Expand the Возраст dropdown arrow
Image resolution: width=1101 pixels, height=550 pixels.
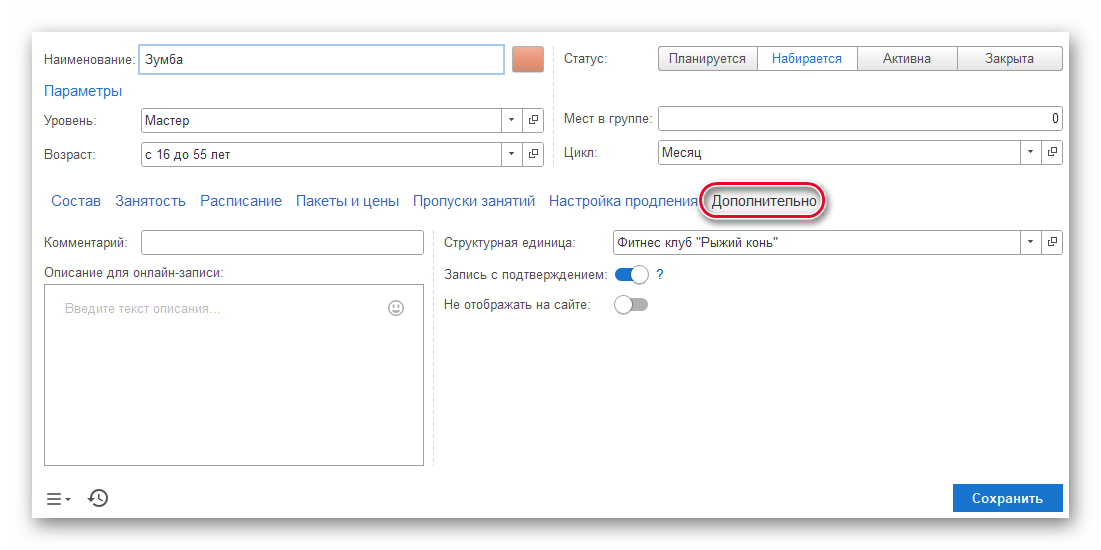click(512, 154)
